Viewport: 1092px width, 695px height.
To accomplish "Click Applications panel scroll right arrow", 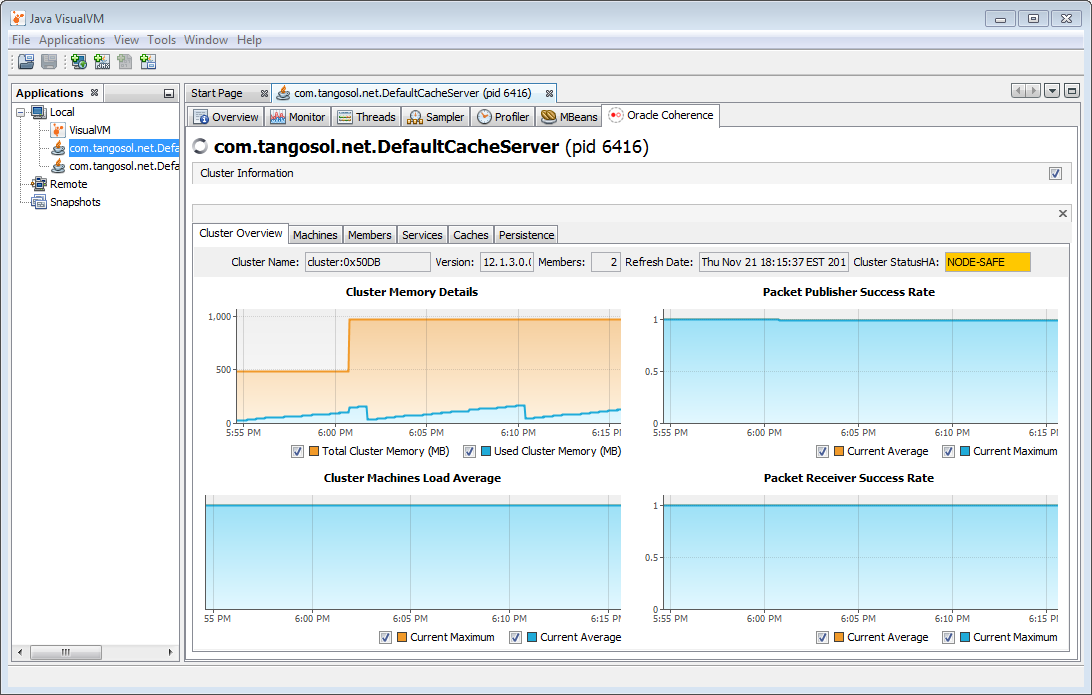I will click(x=170, y=653).
